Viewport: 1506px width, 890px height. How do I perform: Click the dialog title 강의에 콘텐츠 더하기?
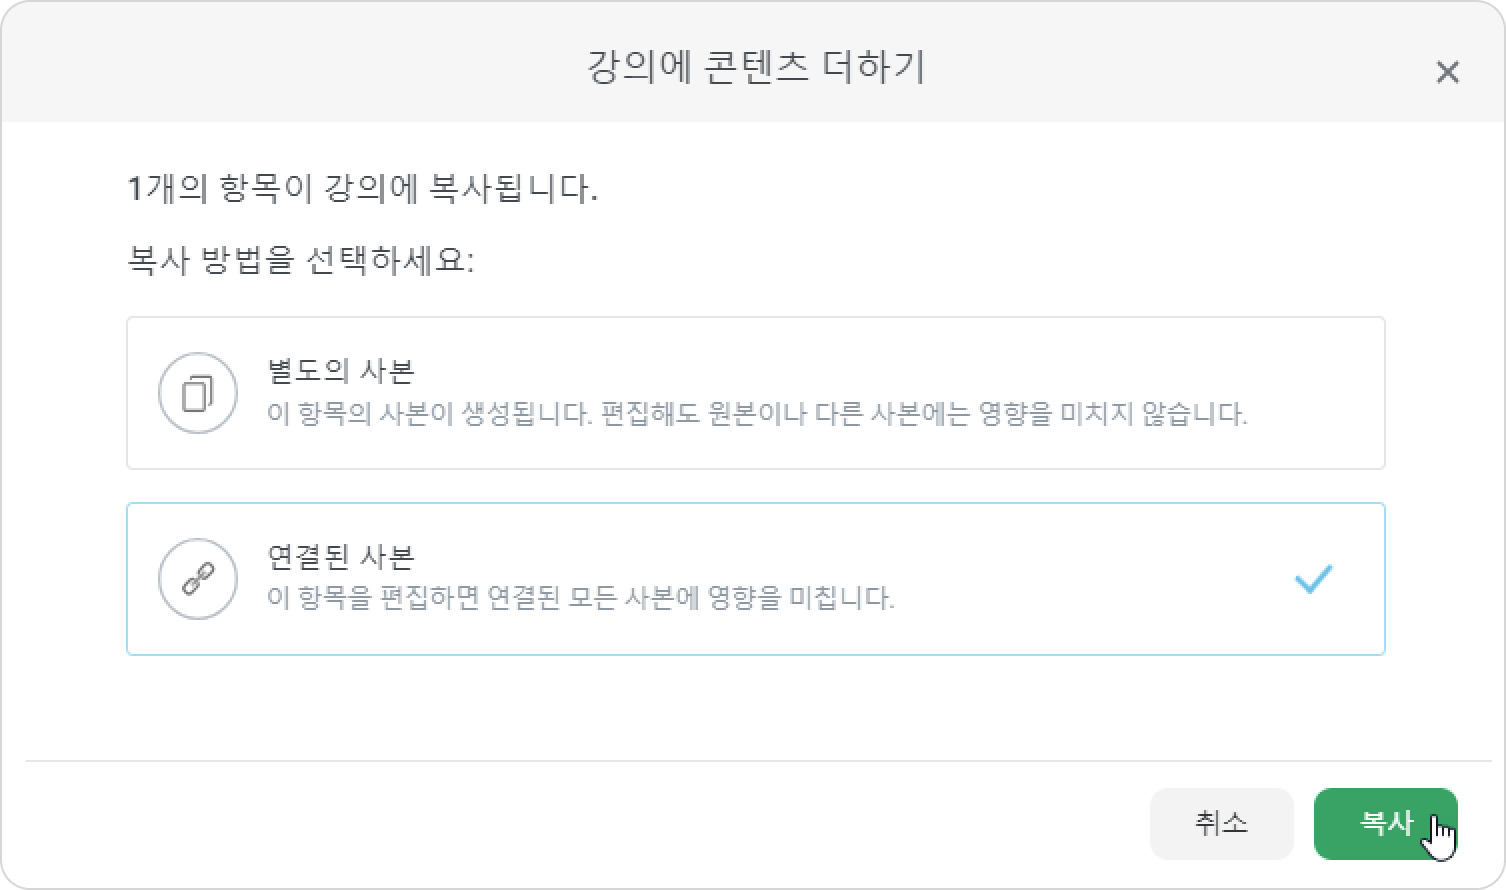tap(755, 67)
